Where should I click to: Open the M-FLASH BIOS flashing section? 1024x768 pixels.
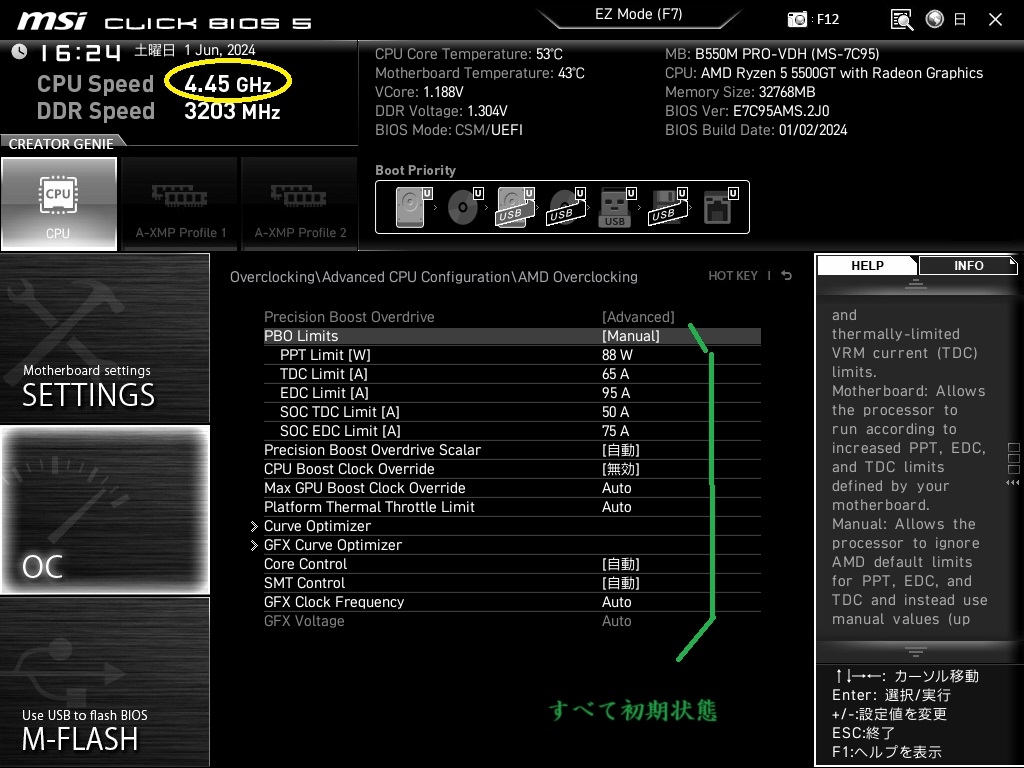[x=105, y=682]
